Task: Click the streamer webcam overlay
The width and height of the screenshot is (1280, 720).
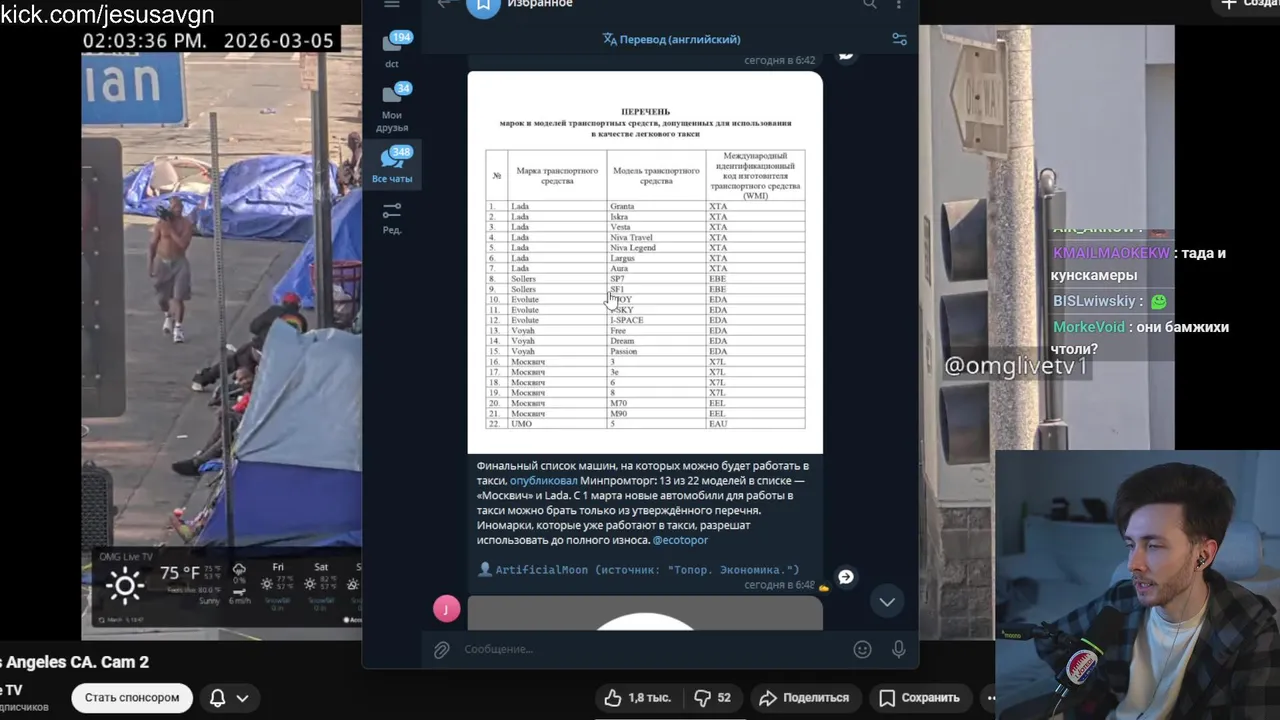Action: [1138, 585]
